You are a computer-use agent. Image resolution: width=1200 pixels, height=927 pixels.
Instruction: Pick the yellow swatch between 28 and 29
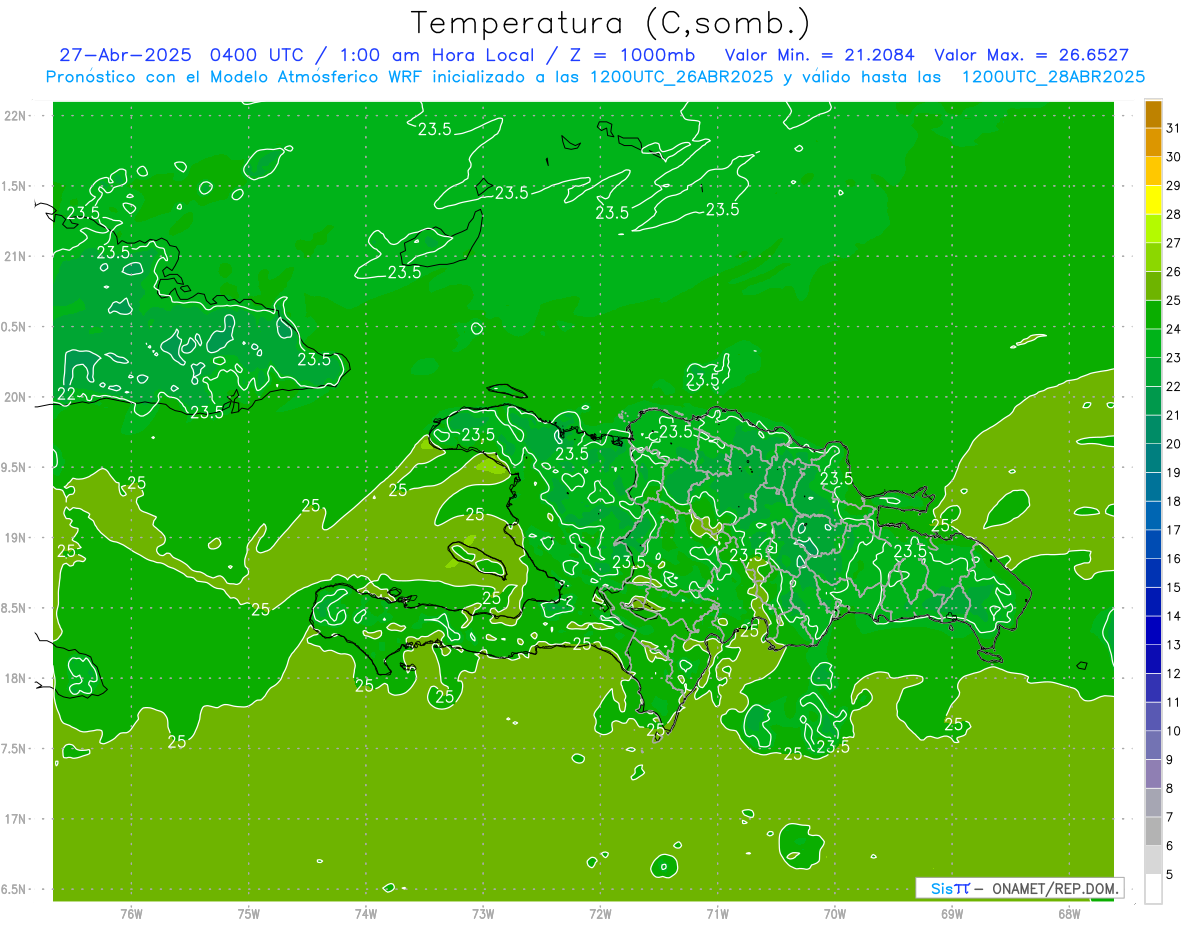(x=1153, y=199)
